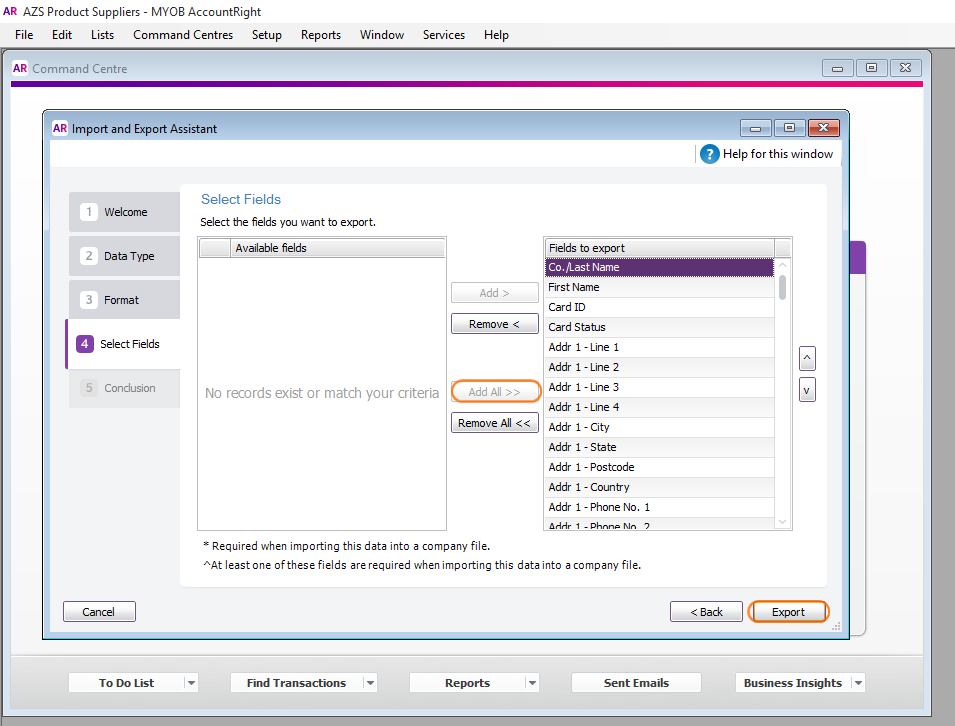Open the File menu
Image resolution: width=955 pixels, height=726 pixels.
24,35
